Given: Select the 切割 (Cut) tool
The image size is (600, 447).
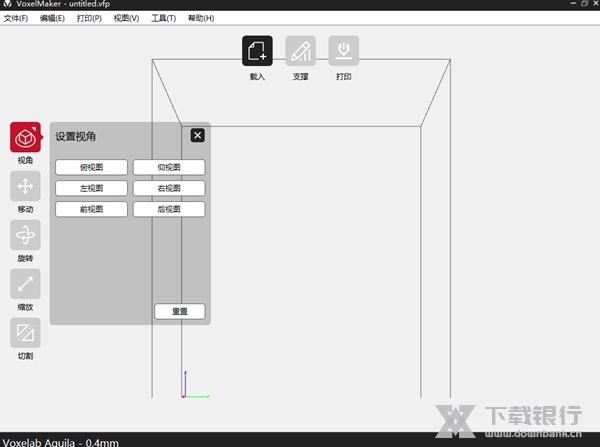Looking at the screenshot, I should tap(26, 332).
